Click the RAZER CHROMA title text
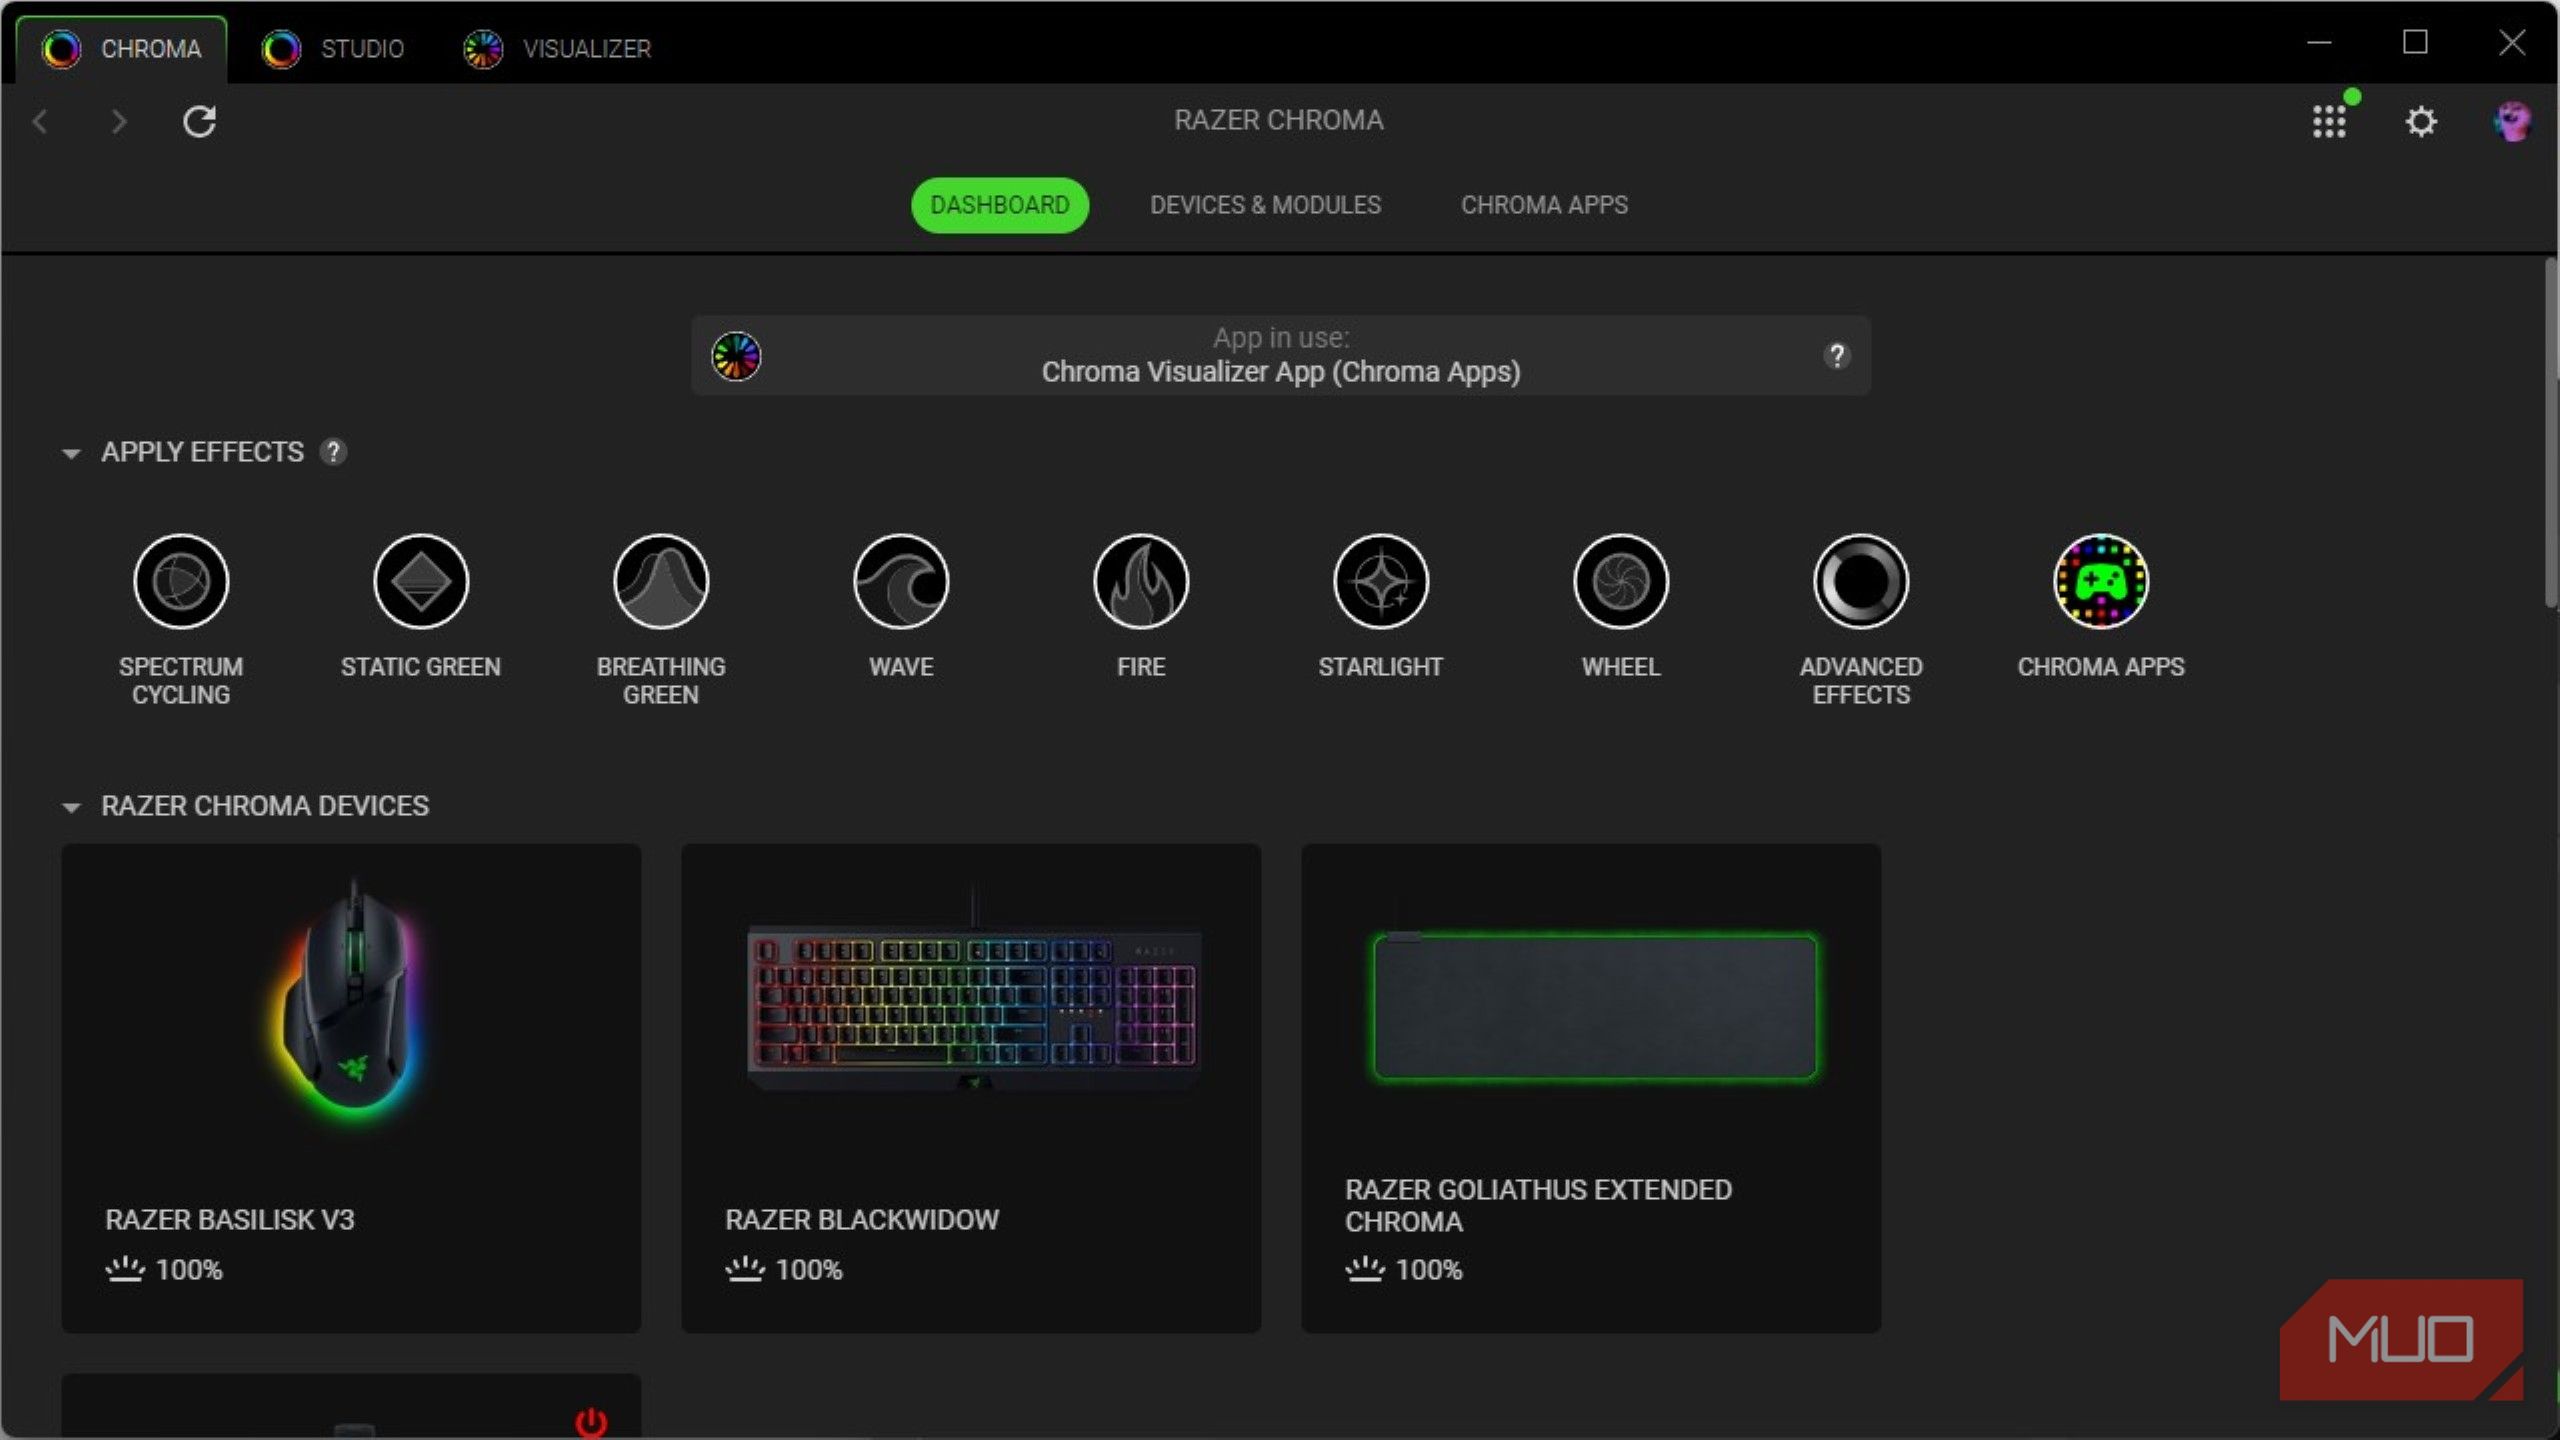The image size is (2560, 1440). (x=1279, y=120)
